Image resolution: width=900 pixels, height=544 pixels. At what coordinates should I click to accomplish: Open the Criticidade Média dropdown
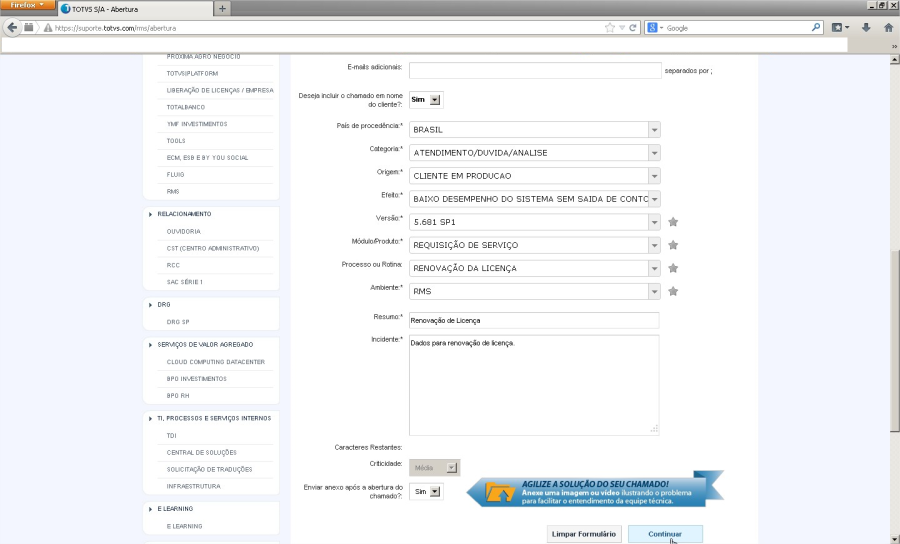[434, 468]
